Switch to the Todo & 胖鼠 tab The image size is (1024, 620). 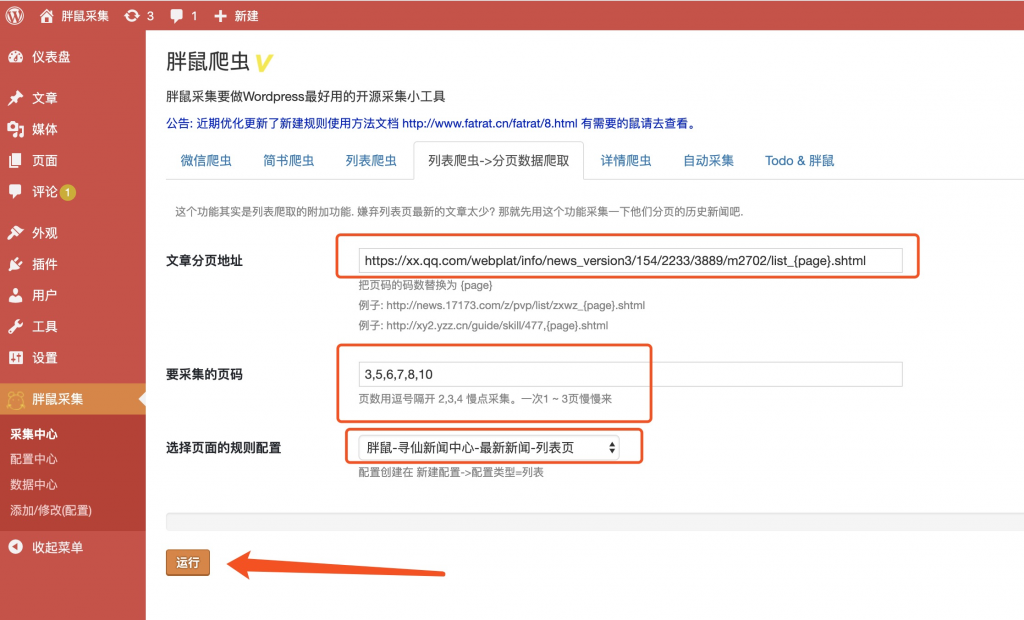(799, 161)
